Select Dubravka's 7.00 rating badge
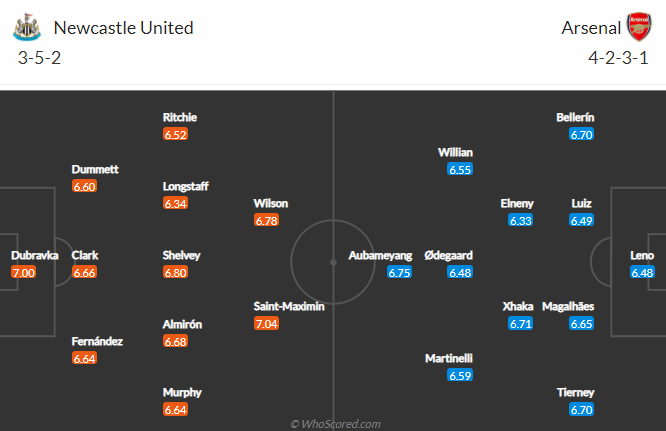The image size is (666, 431). point(24,272)
